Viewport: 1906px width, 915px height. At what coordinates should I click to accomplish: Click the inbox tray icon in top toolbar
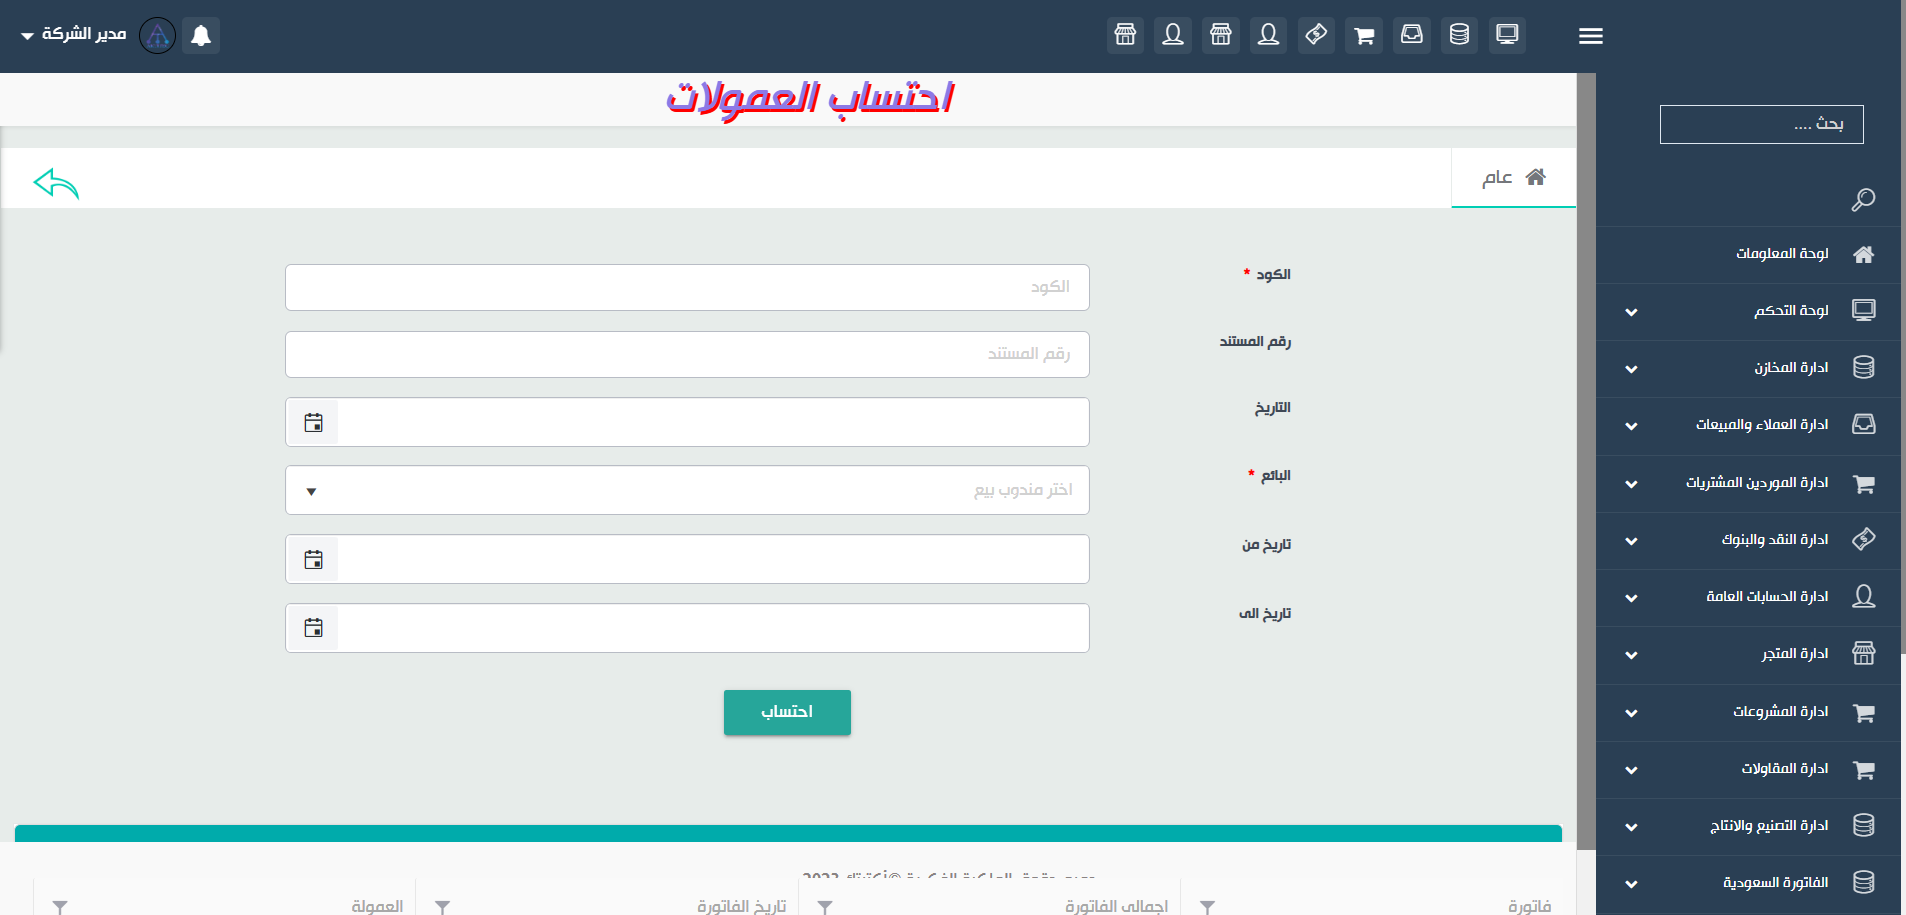click(1411, 35)
